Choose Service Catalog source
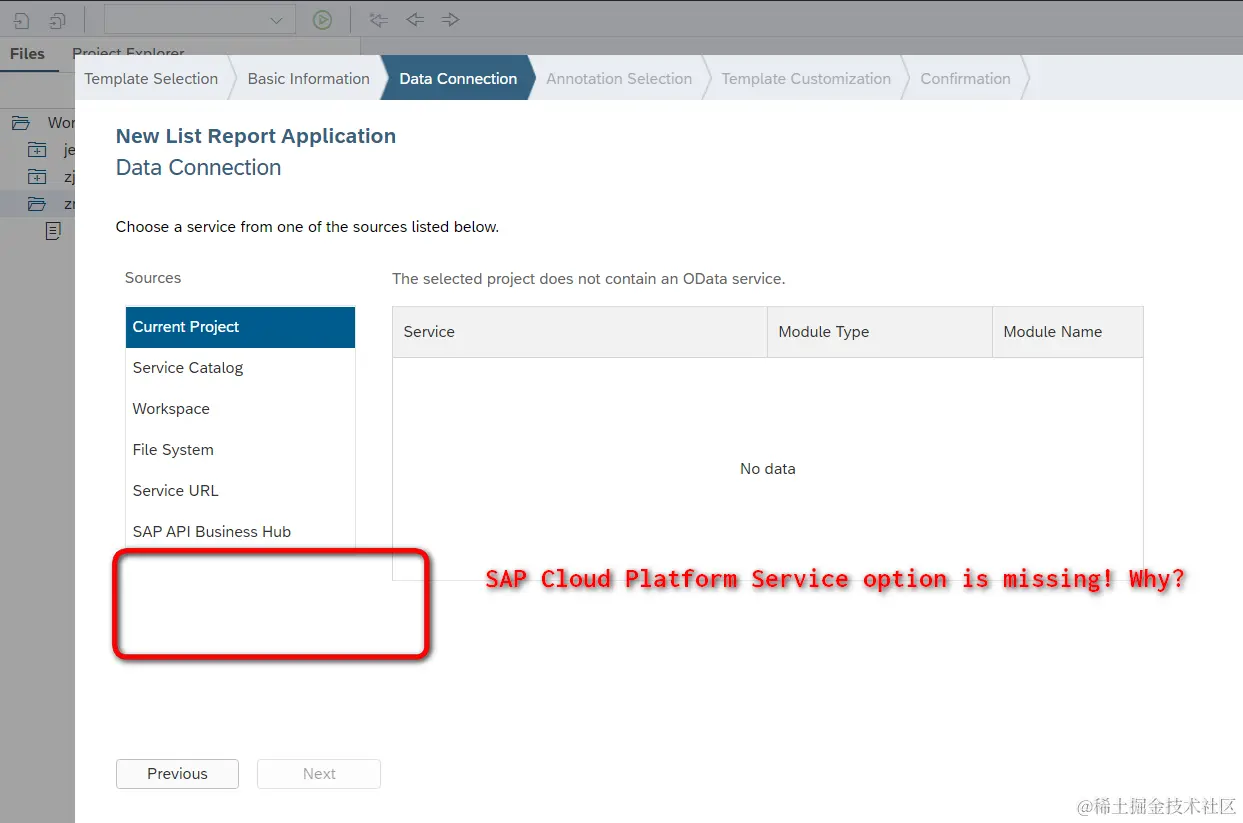The image size is (1243, 823). 240,368
